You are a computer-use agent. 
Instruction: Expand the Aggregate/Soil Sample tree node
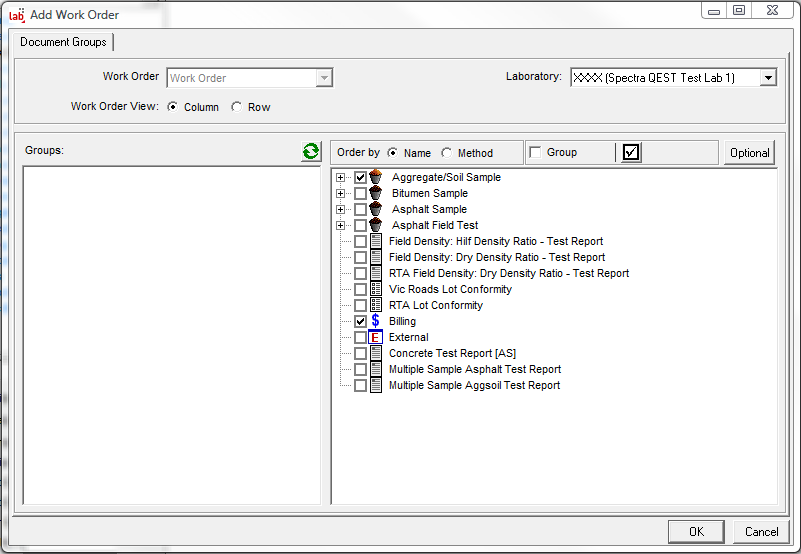click(x=341, y=177)
